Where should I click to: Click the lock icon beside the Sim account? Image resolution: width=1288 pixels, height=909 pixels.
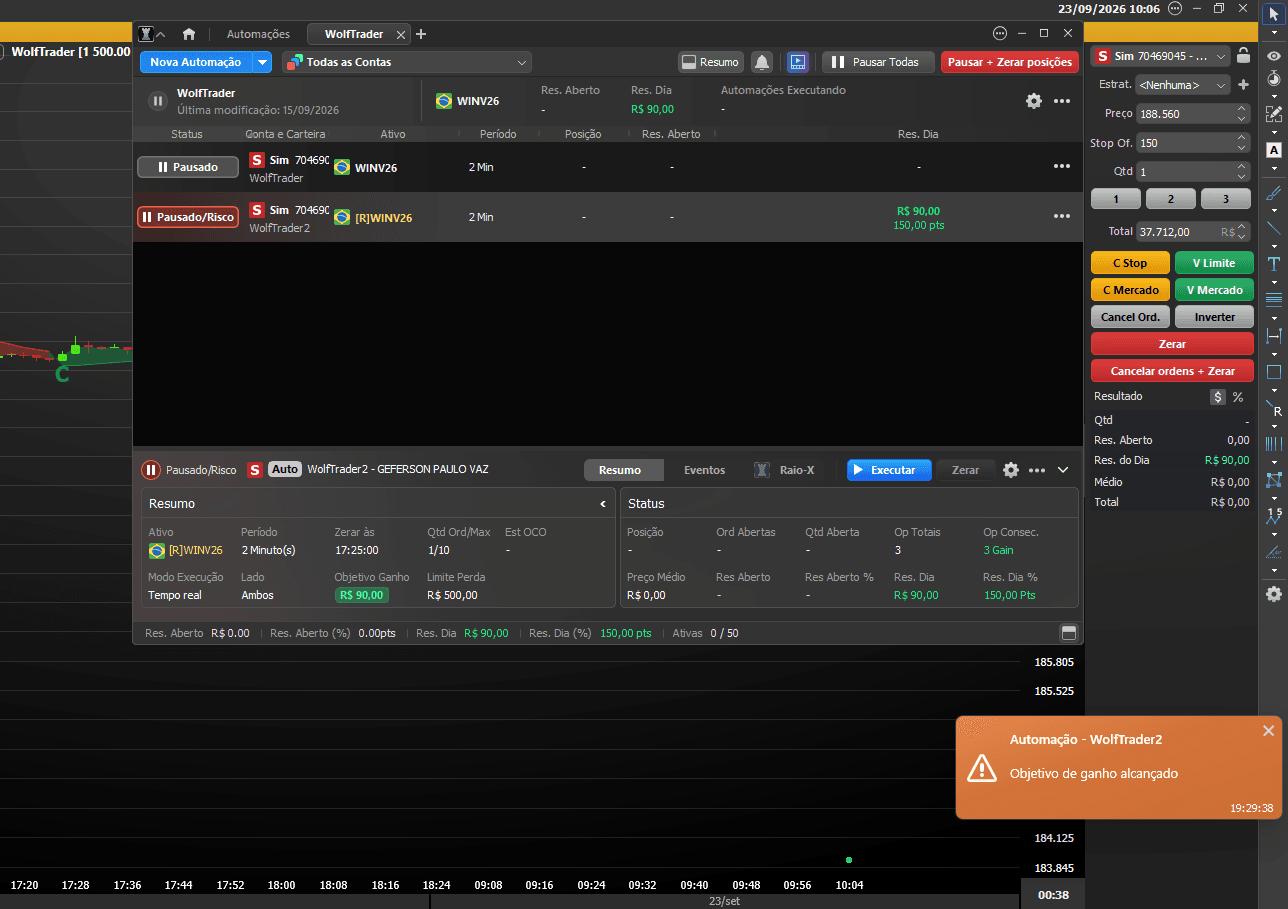tap(1243, 56)
